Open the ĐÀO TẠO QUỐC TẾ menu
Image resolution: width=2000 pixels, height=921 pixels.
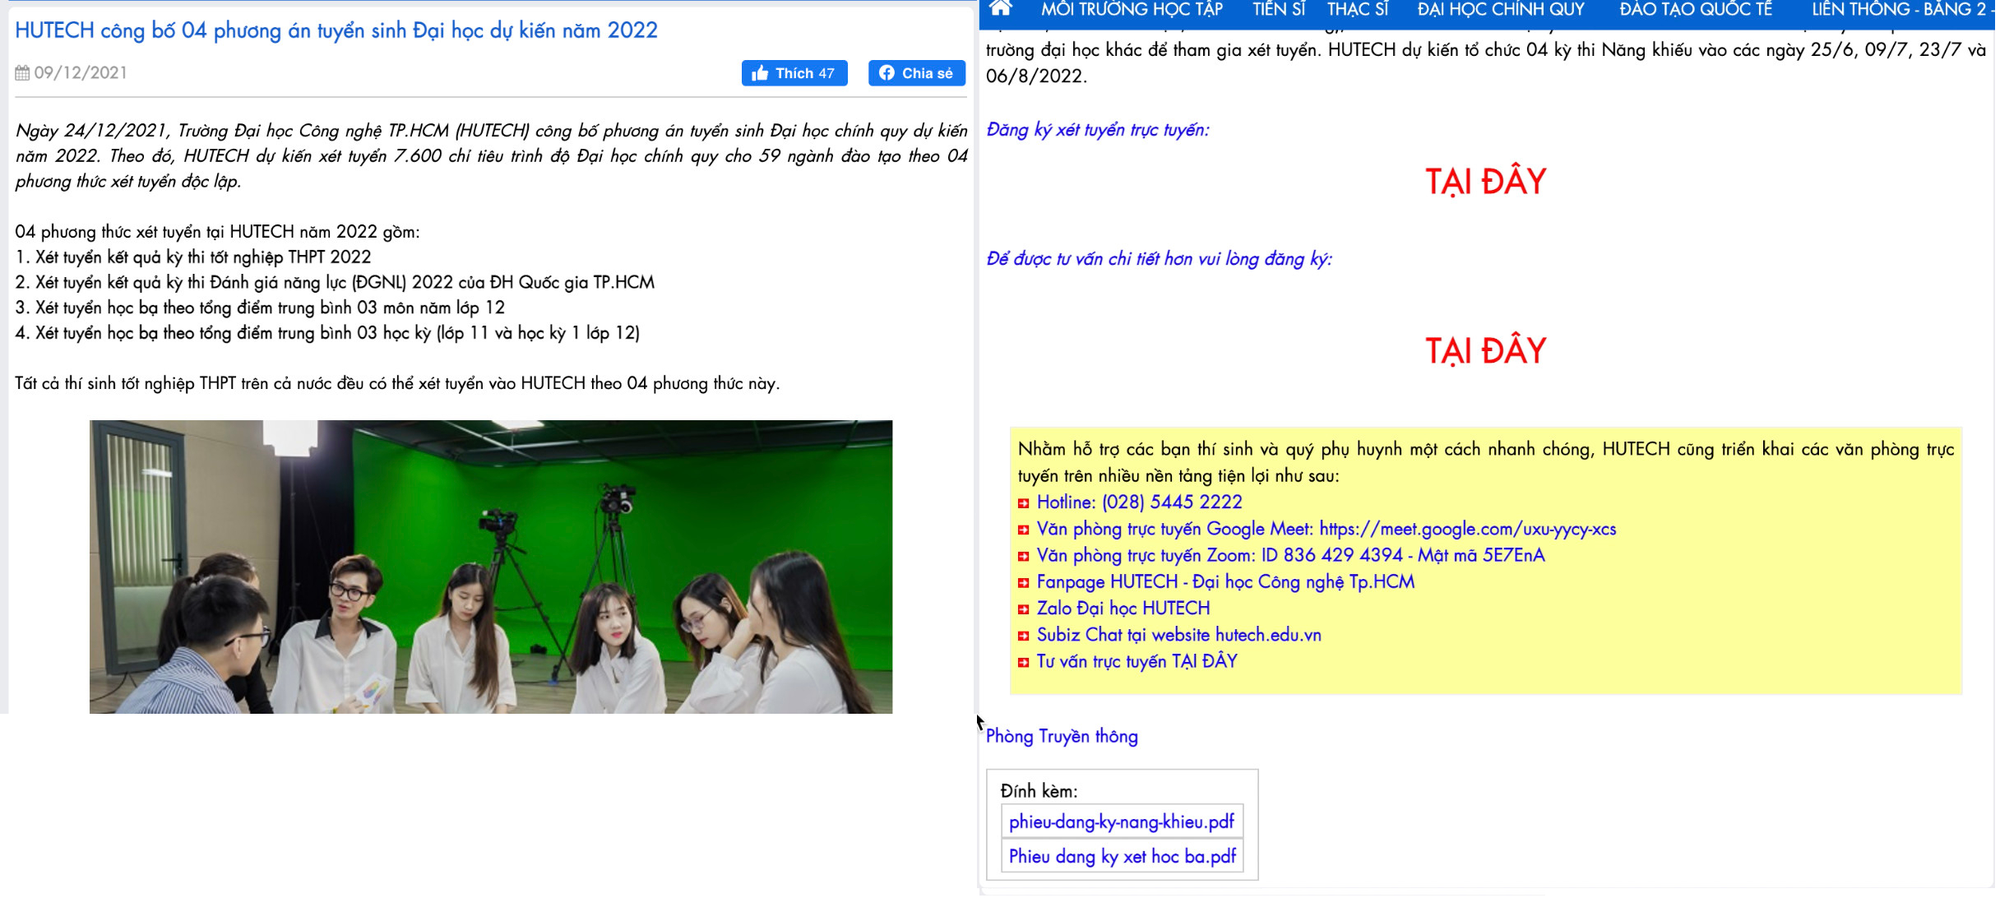tap(1696, 10)
